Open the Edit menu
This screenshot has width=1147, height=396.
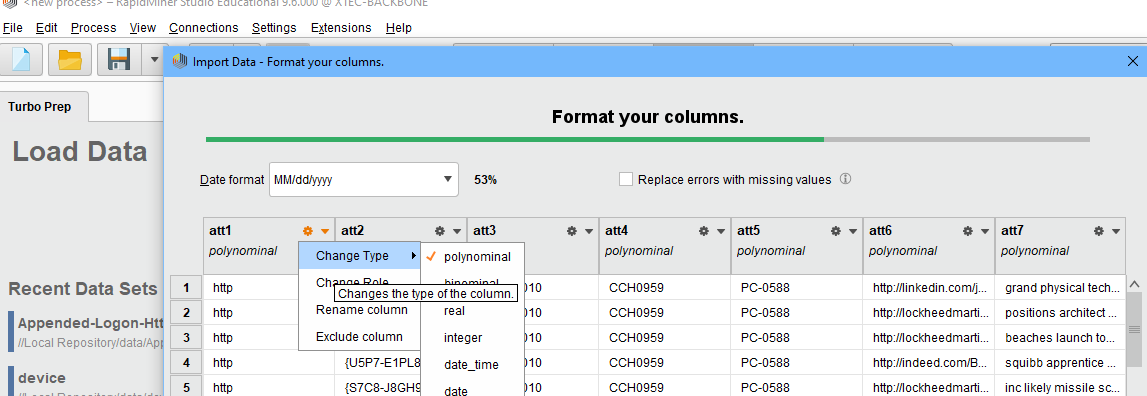46,28
